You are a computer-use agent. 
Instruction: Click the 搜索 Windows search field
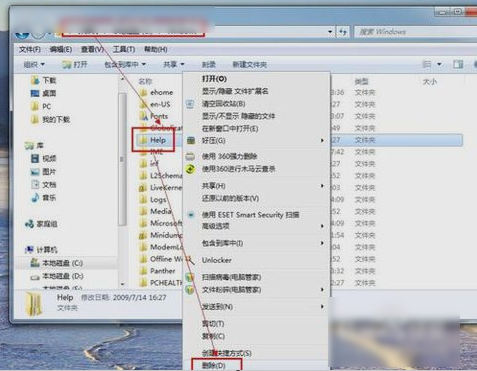(415, 32)
